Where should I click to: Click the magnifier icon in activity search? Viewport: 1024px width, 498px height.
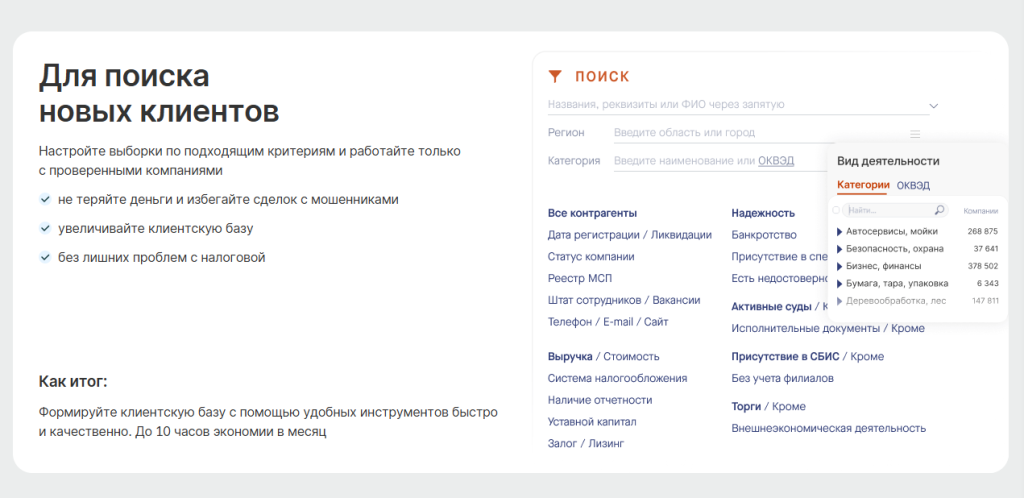939,211
